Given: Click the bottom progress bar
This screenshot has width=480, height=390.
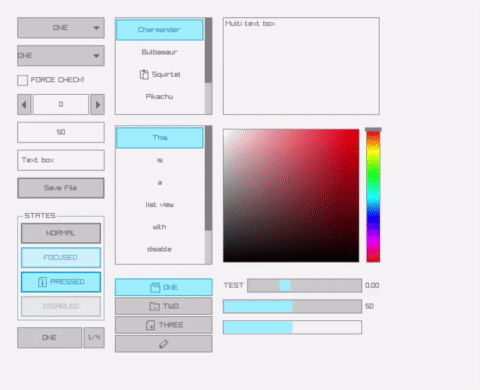Looking at the screenshot, I should click(x=292, y=327).
